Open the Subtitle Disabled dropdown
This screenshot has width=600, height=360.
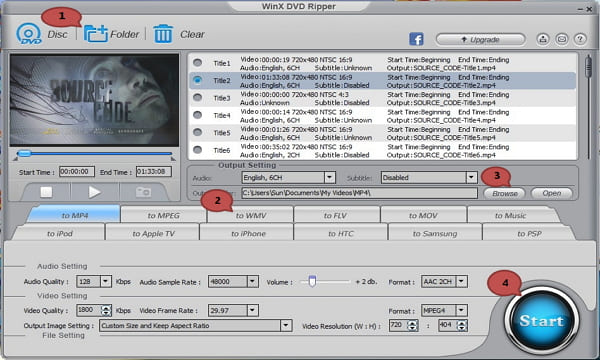pyautogui.click(x=471, y=178)
